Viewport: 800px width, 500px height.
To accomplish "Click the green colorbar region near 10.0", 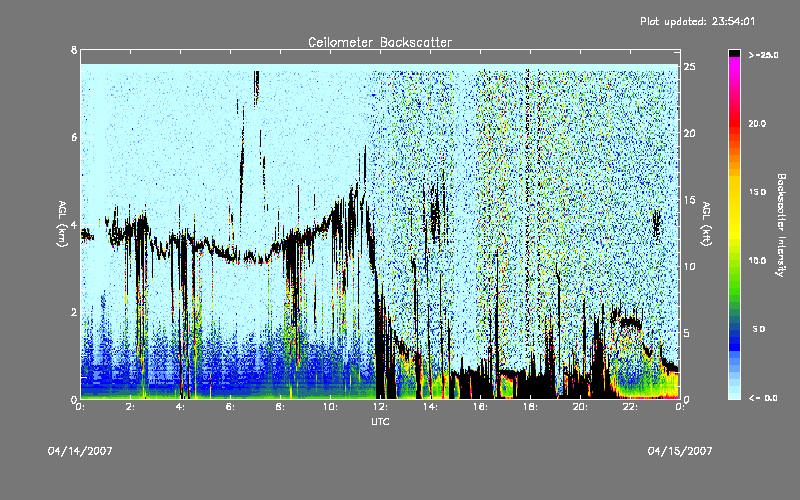I will [734, 261].
